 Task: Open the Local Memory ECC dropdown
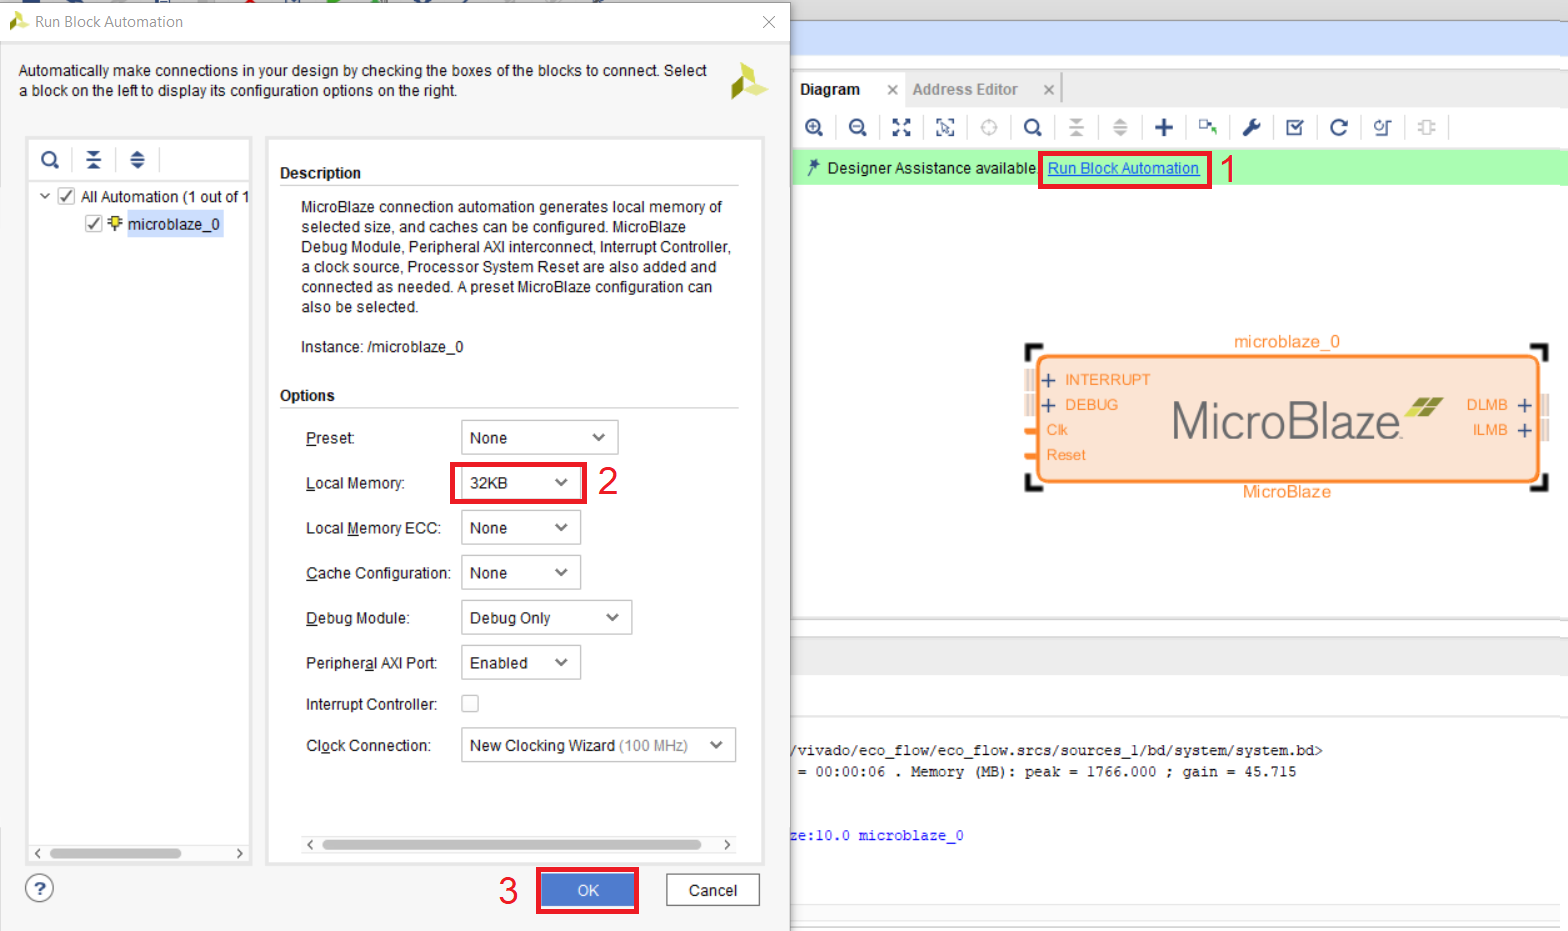click(520, 527)
